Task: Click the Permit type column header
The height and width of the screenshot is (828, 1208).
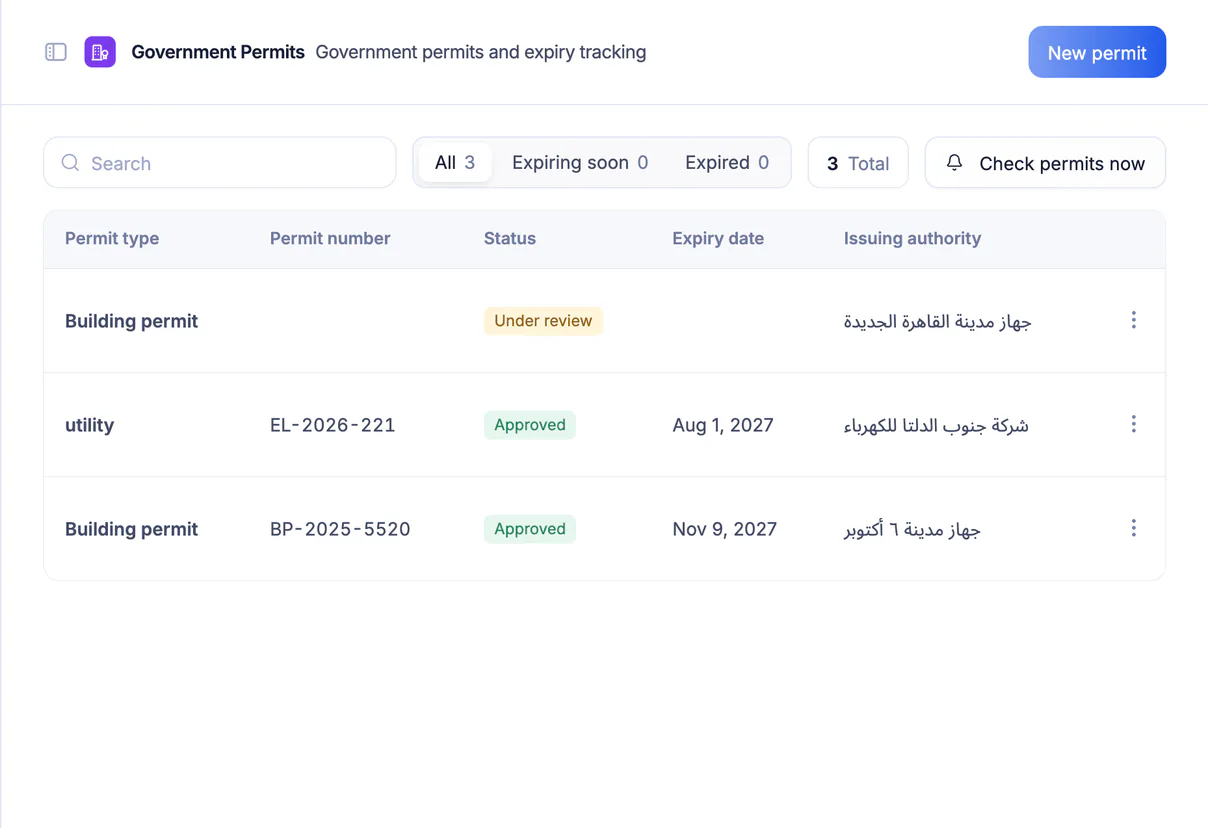Action: pyautogui.click(x=112, y=238)
